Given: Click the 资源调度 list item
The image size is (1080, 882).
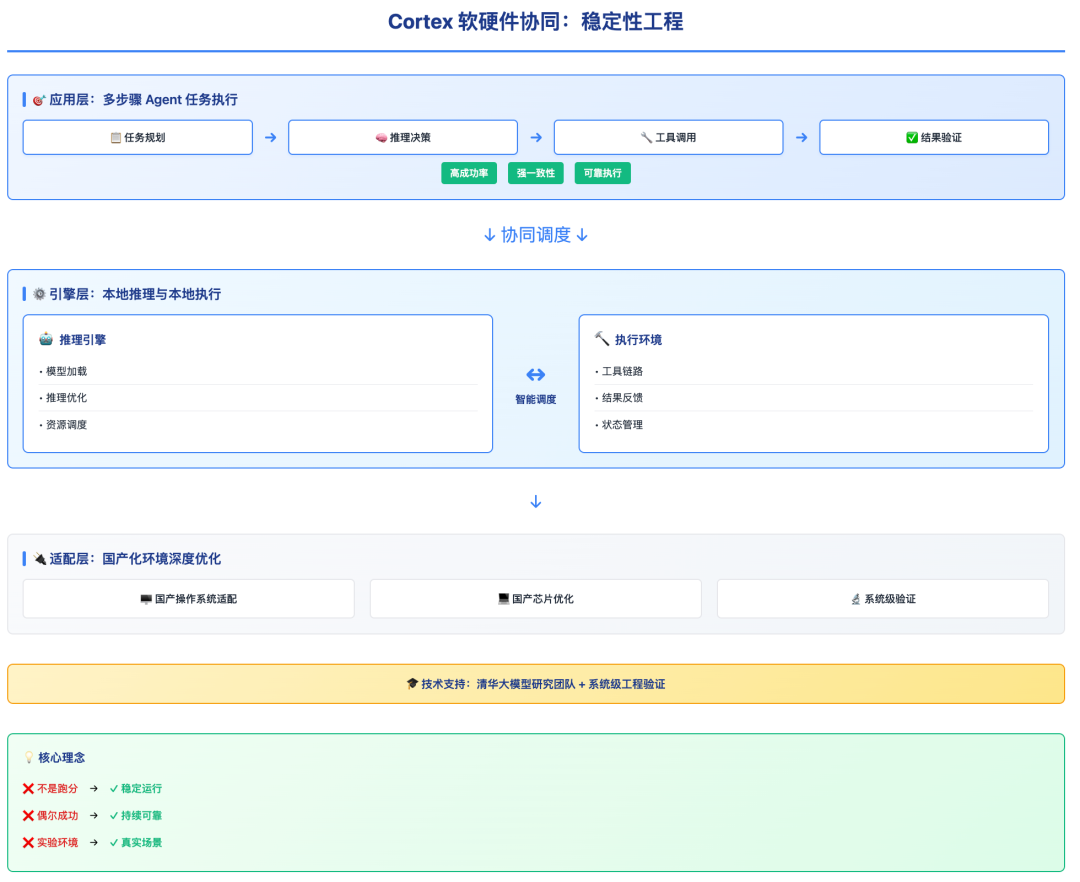Looking at the screenshot, I should 258,425.
